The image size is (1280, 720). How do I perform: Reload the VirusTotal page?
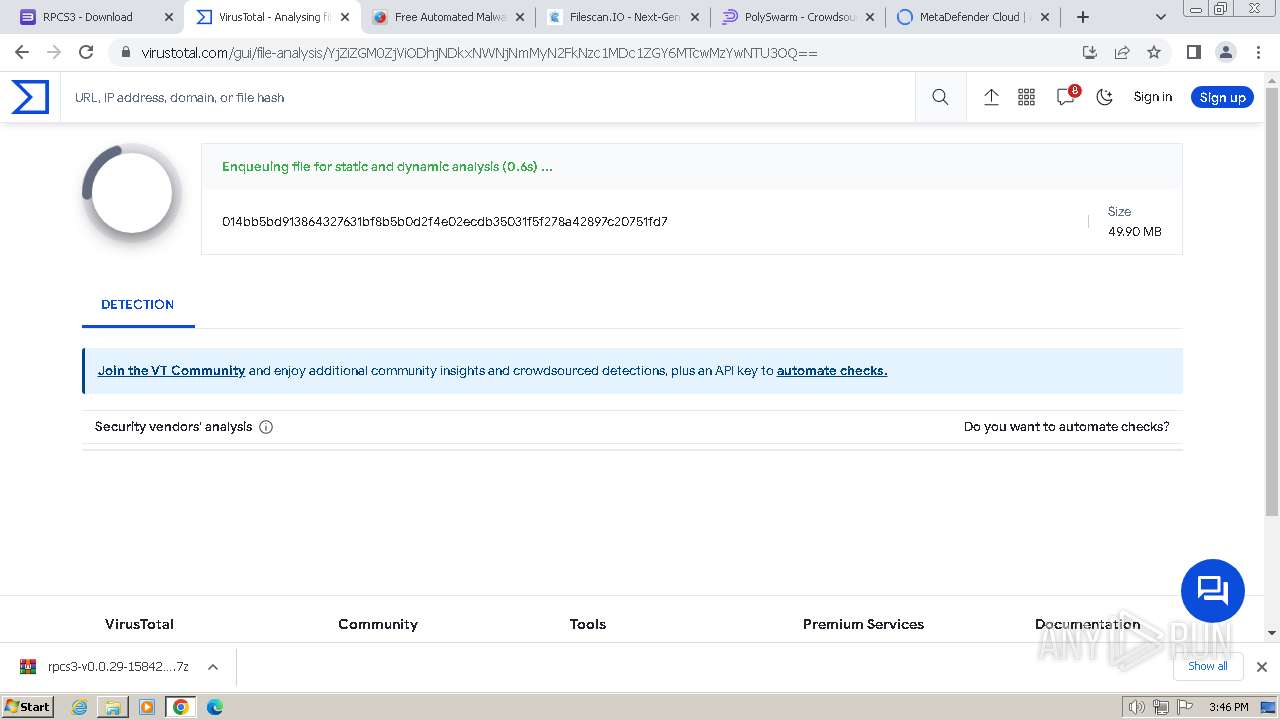86,52
